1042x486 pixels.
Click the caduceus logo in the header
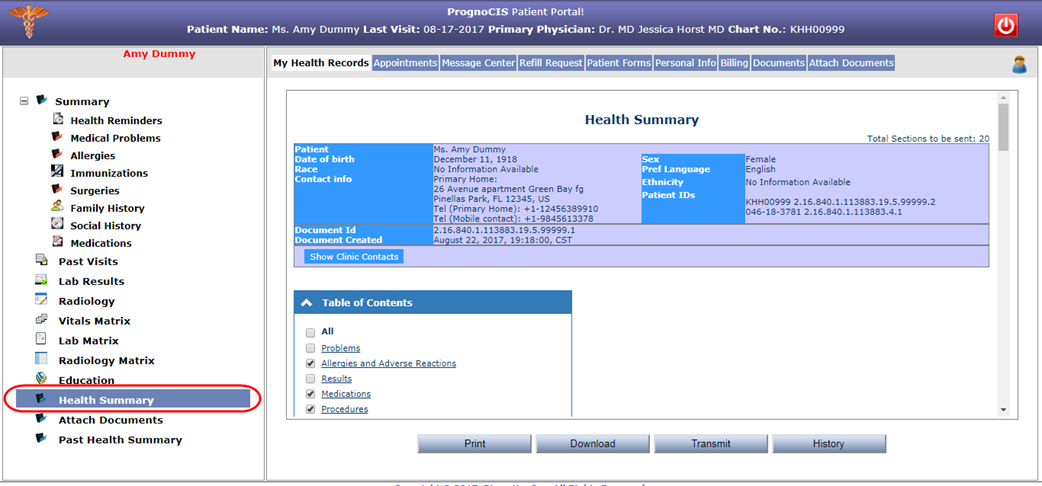tap(29, 21)
